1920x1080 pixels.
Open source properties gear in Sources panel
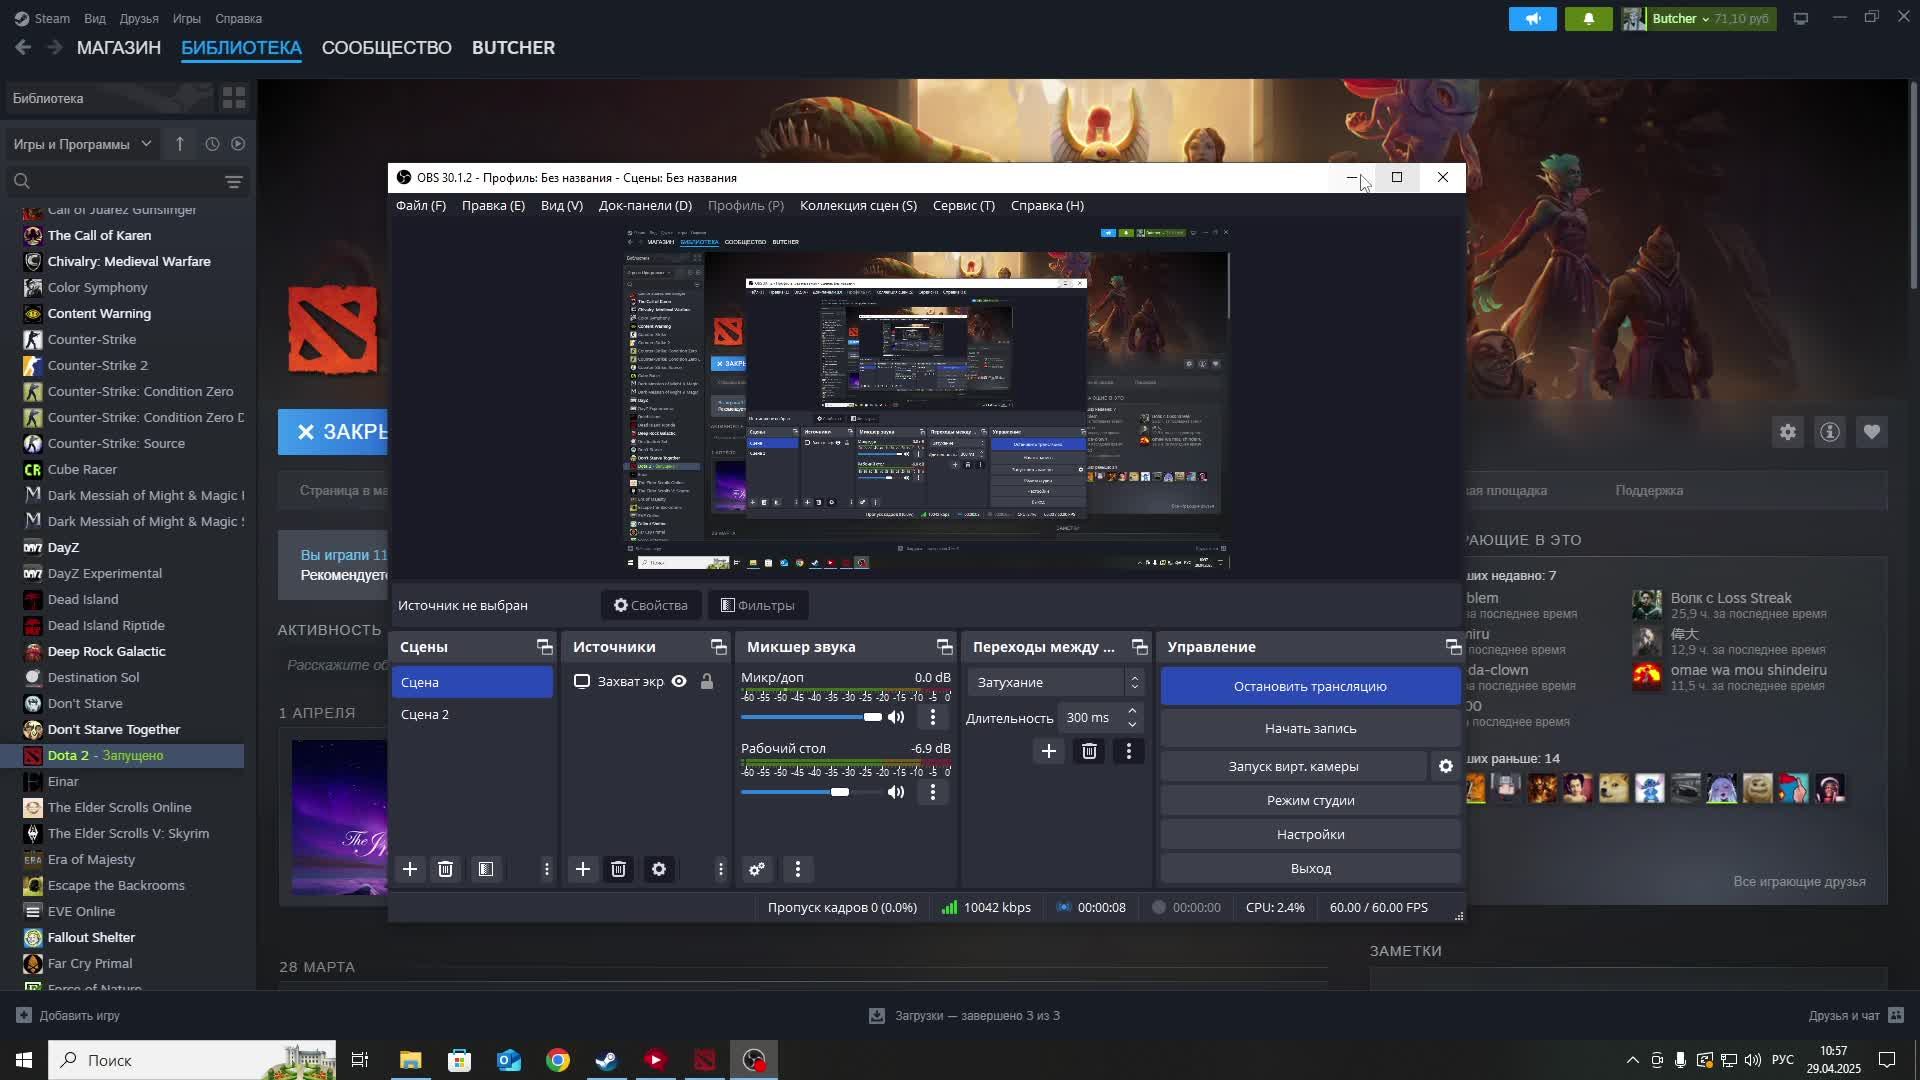pyautogui.click(x=659, y=869)
